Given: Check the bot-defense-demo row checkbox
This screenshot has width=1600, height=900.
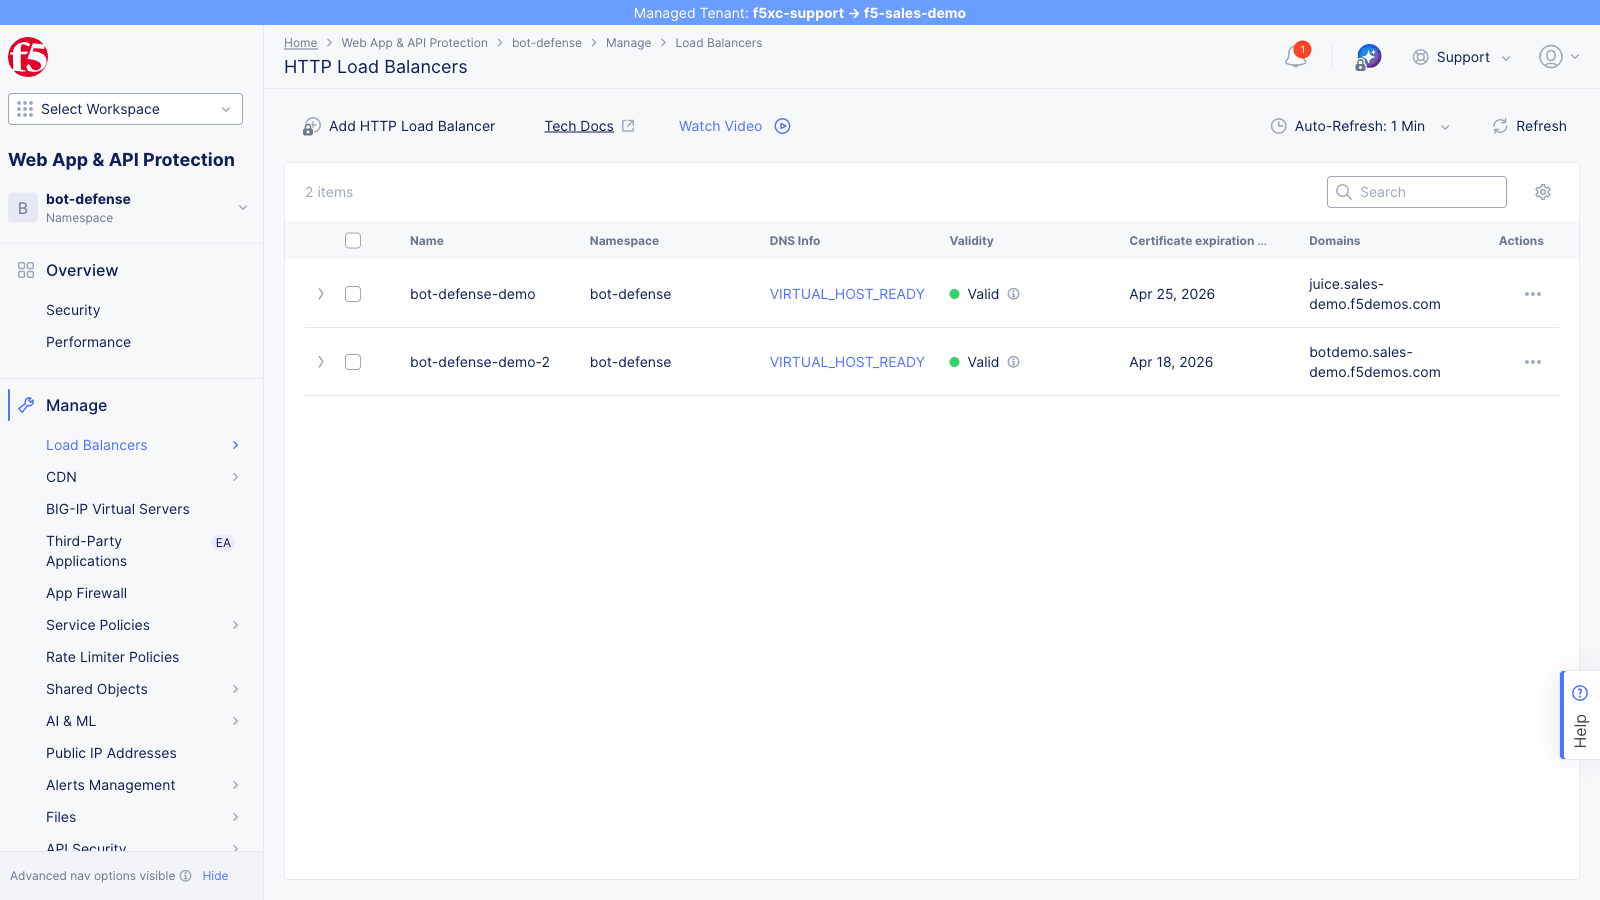Looking at the screenshot, I should point(353,294).
